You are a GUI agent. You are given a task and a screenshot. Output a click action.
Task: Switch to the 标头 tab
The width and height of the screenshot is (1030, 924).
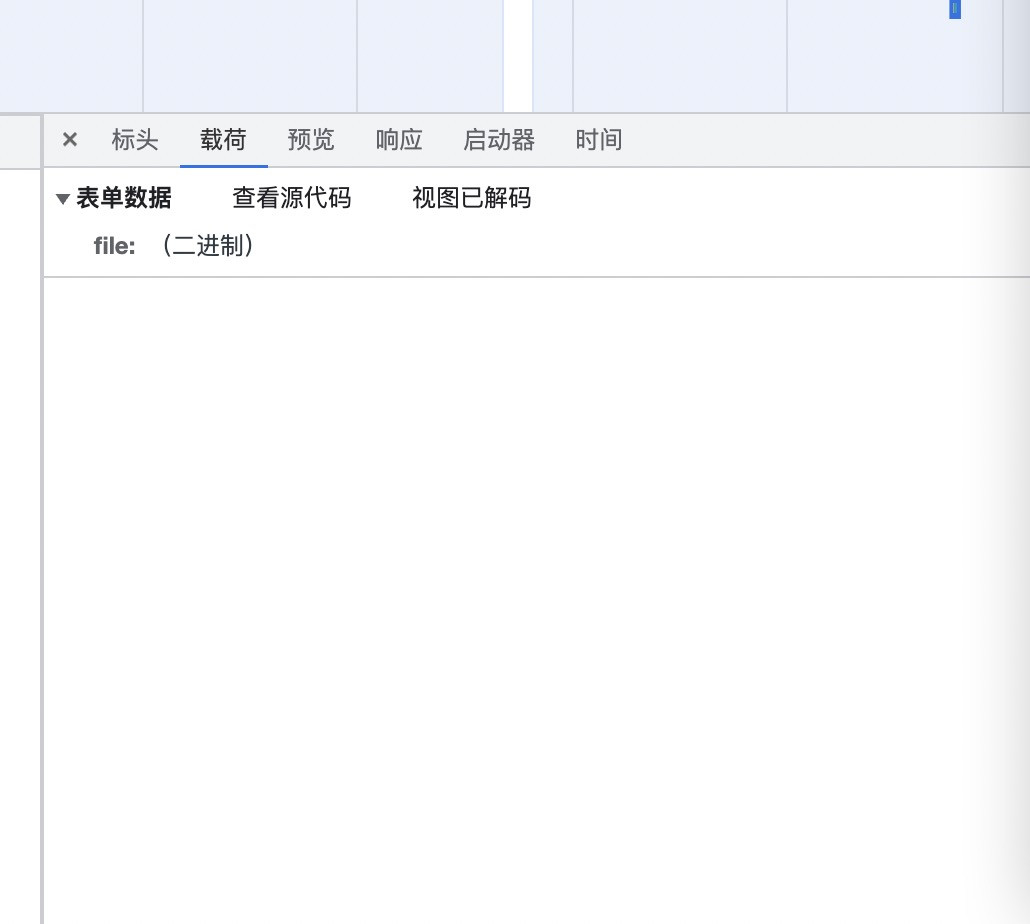pyautogui.click(x=135, y=140)
